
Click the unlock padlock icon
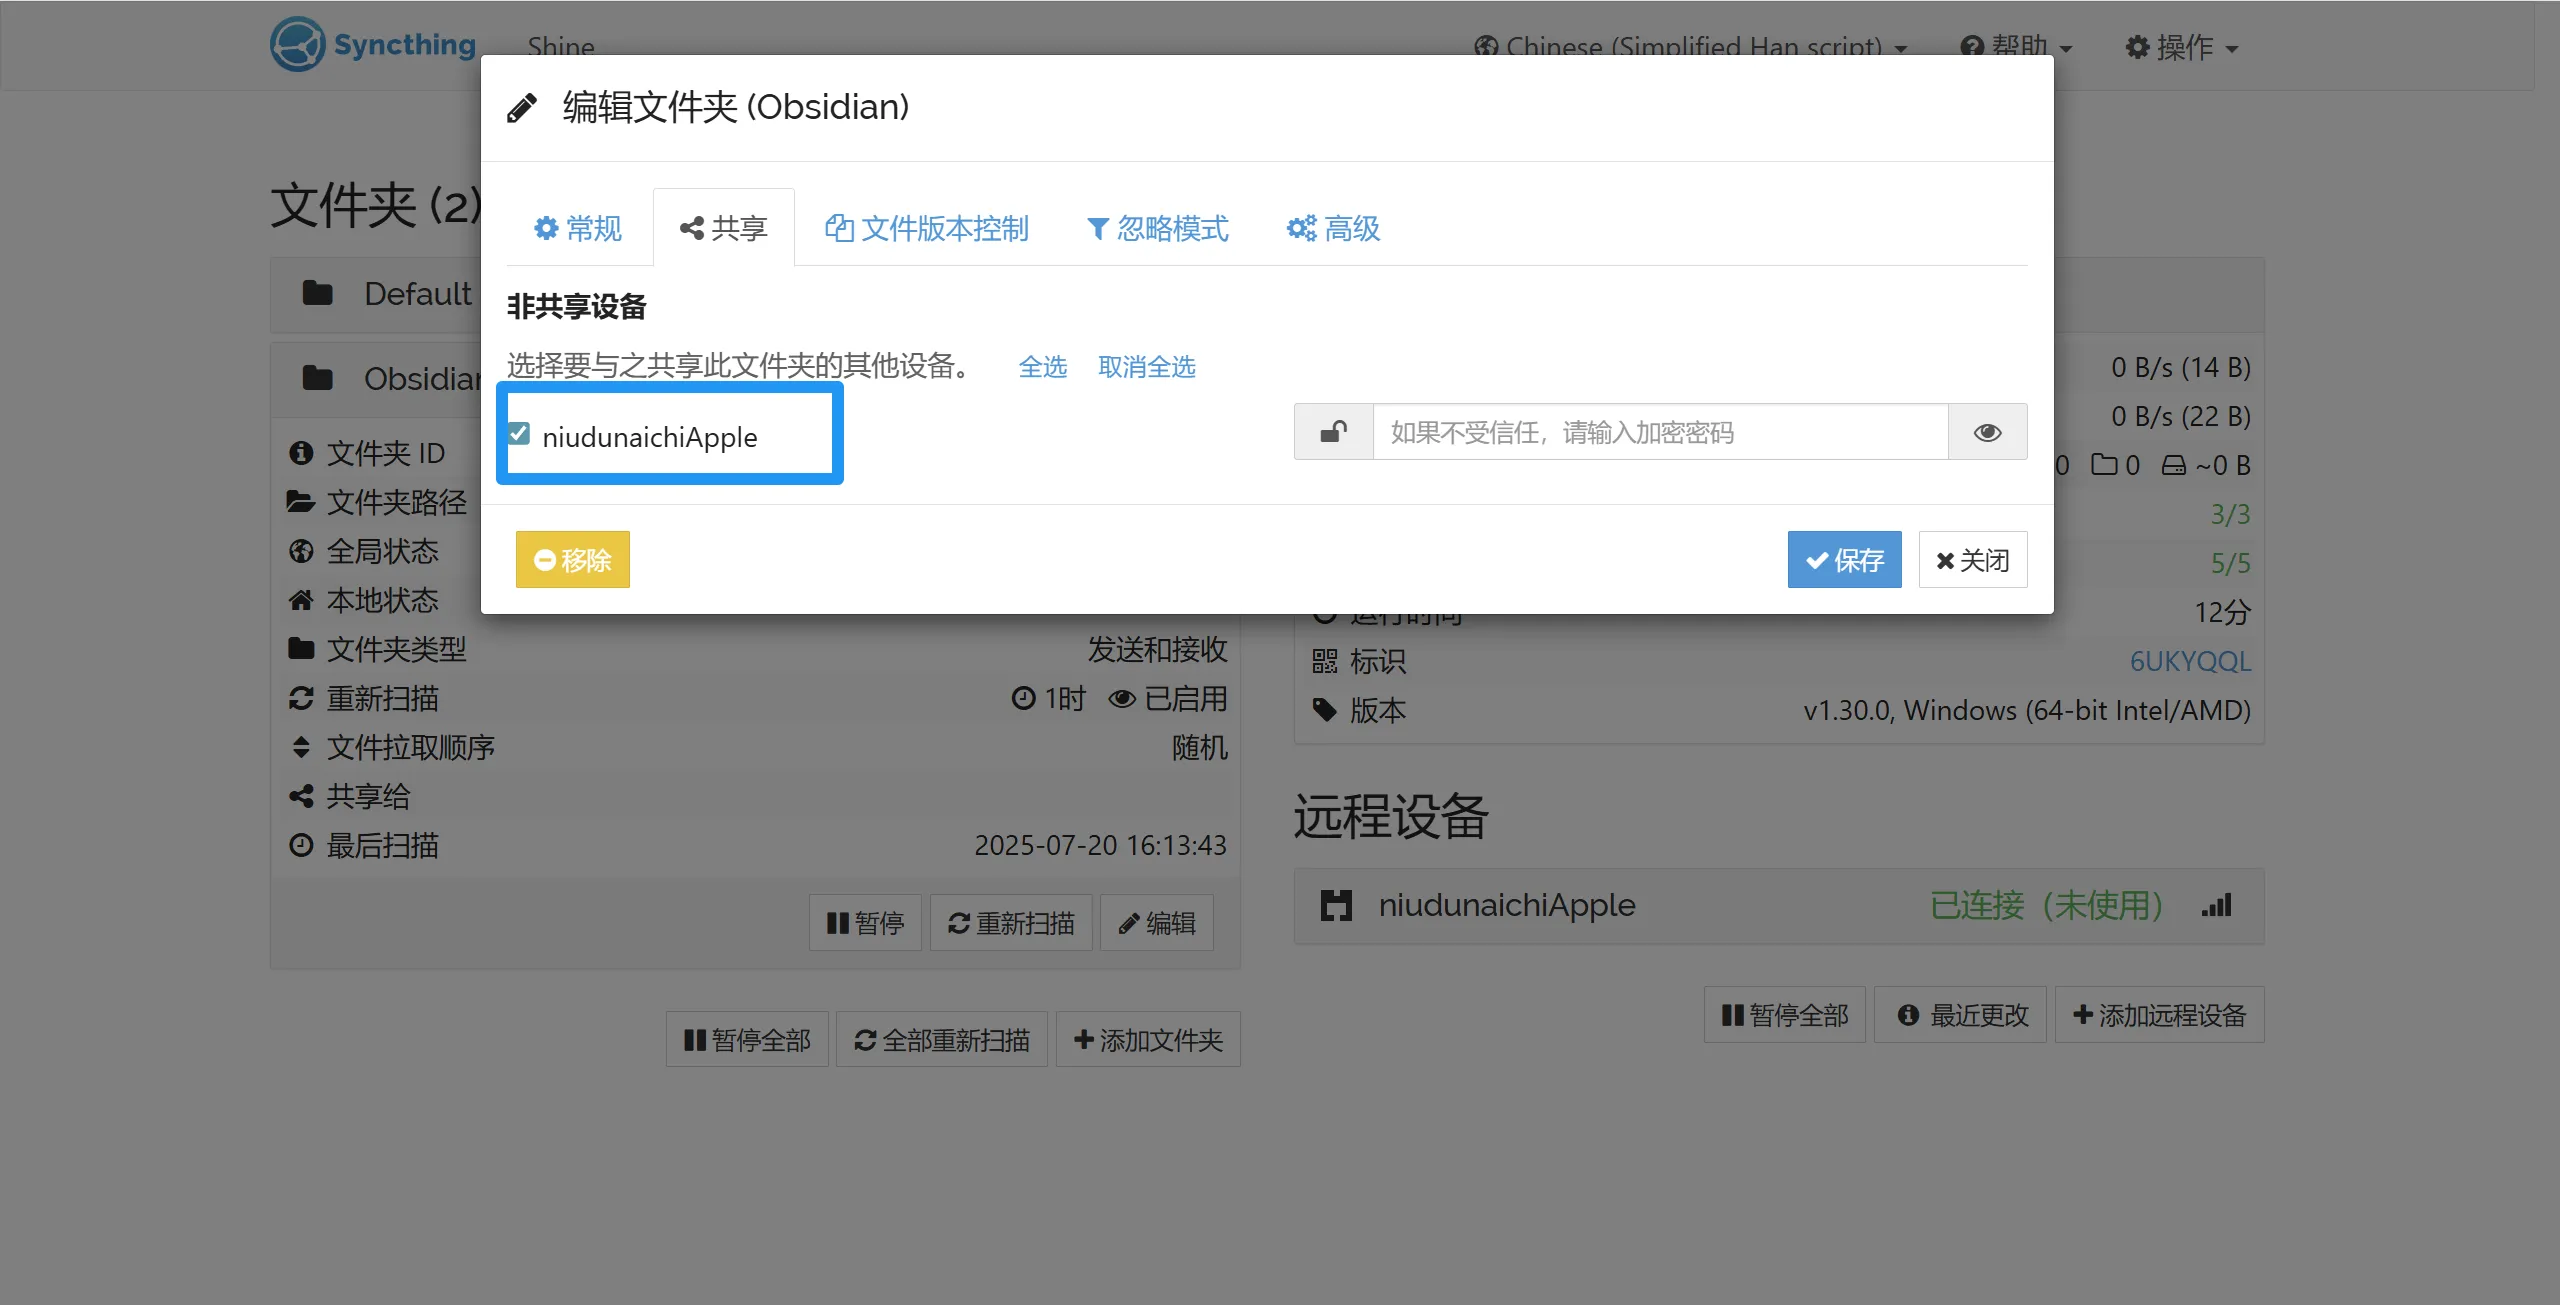(1333, 432)
